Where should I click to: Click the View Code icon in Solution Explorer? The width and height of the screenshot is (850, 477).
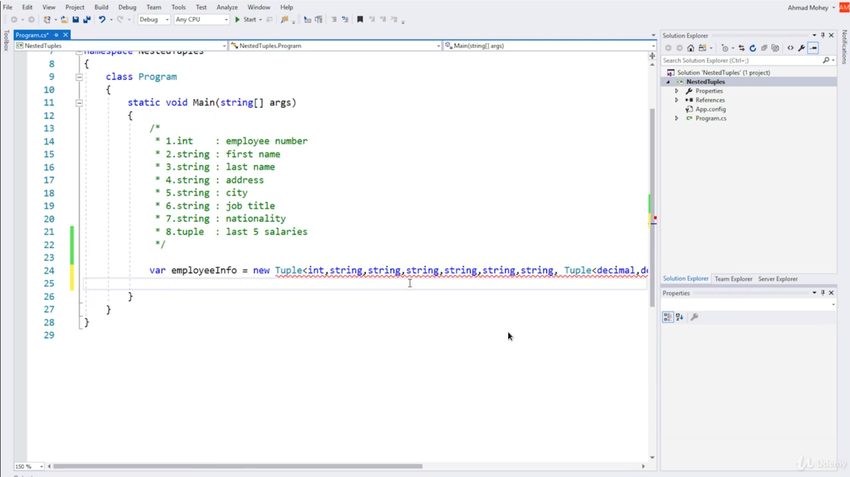(790, 48)
